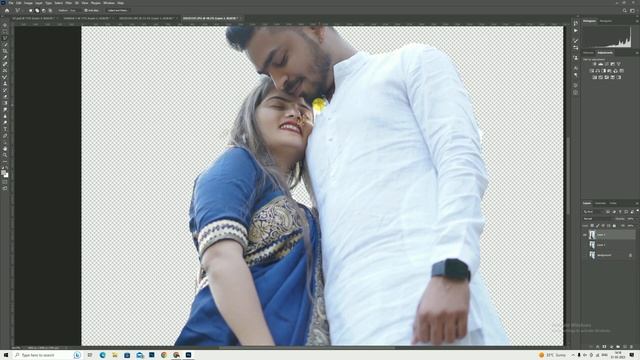Select the Move tool
Screen dimensions: 640x360
coord(5,25)
